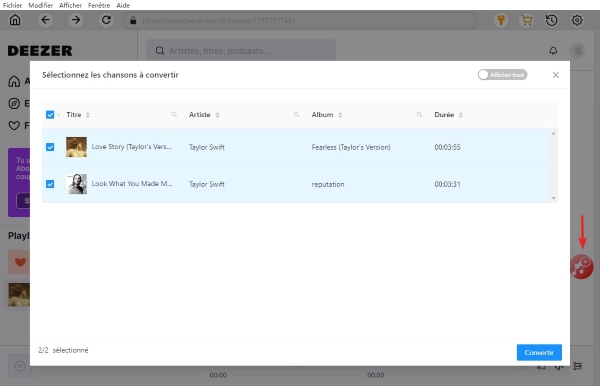Close the song selection dialog
The image size is (600, 386).
click(556, 75)
